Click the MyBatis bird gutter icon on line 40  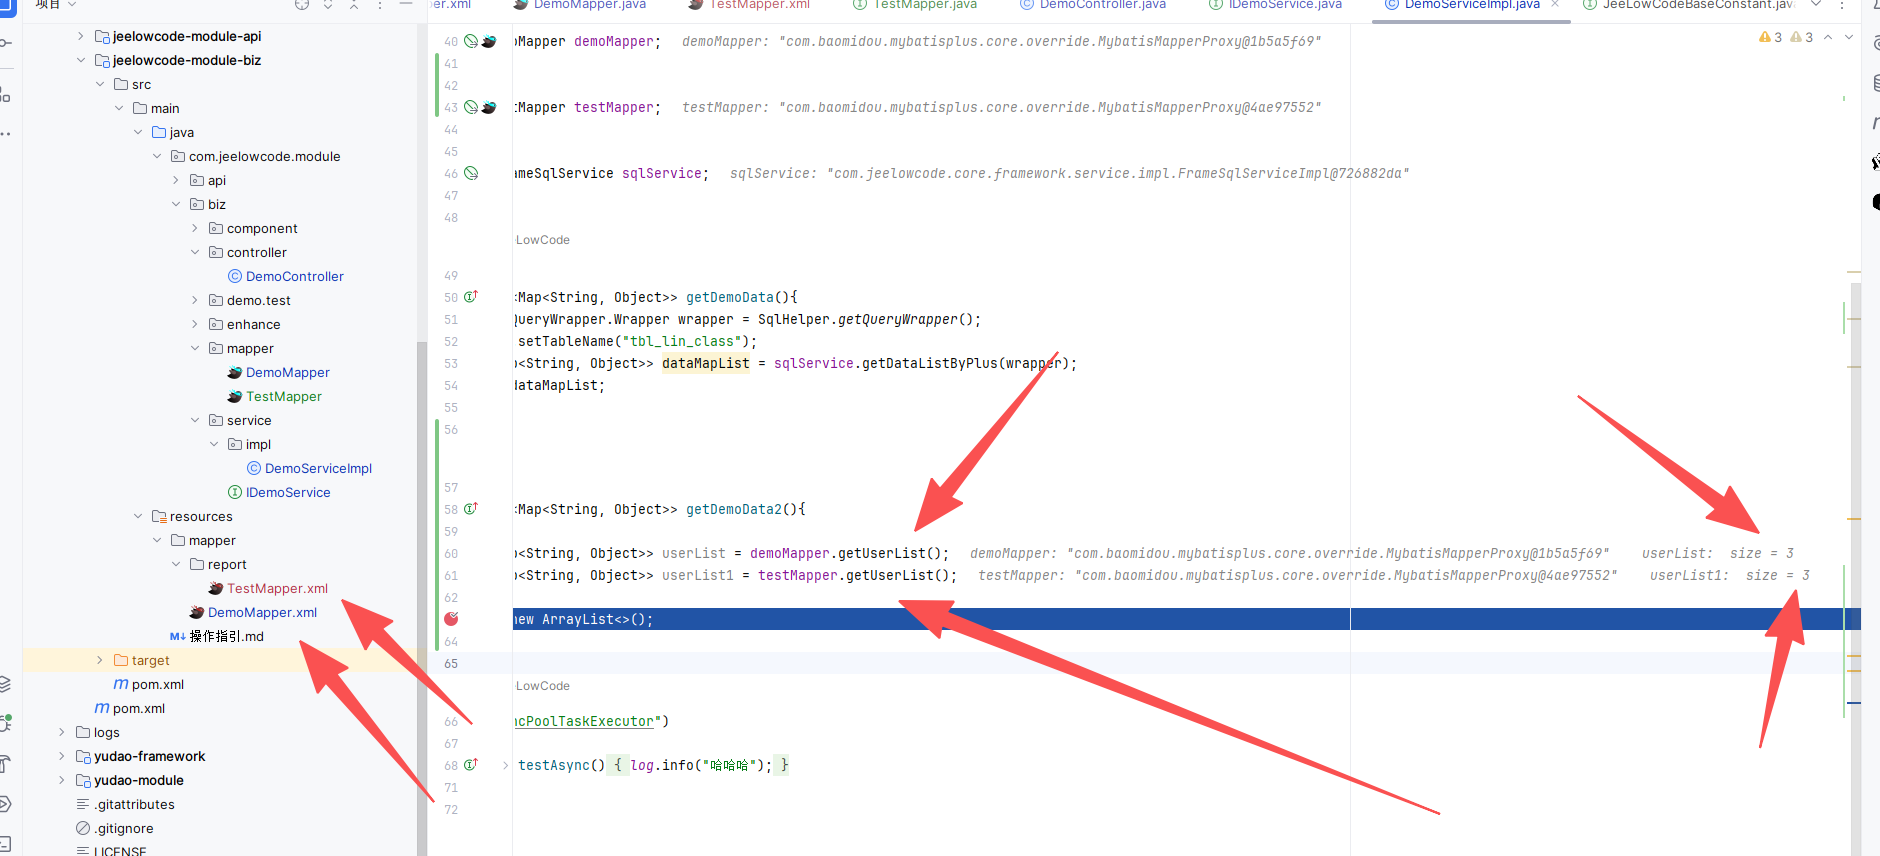[489, 42]
